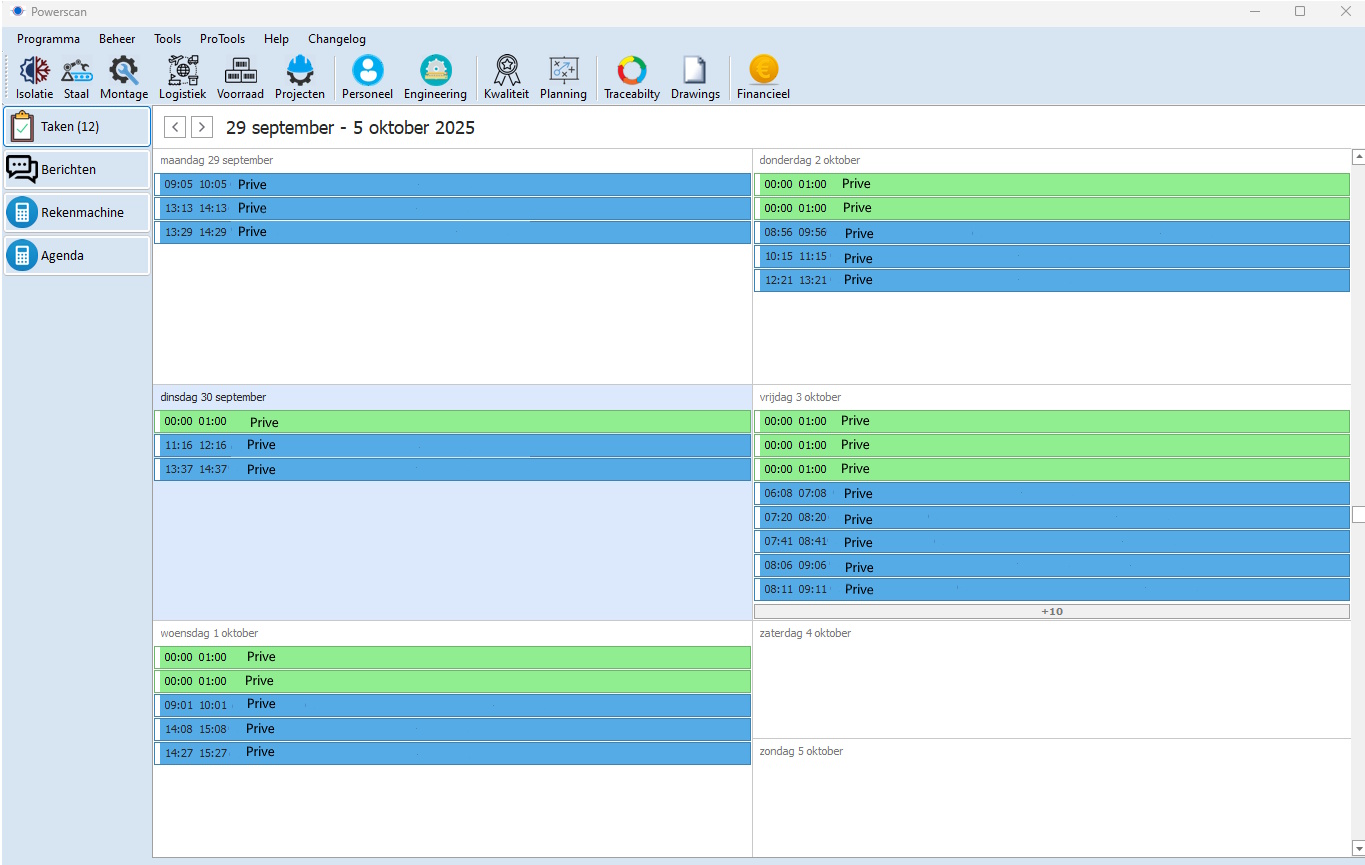The width and height of the screenshot is (1365, 865).
Task: Open the Kwaliteit ribbon icon
Action: point(506,76)
